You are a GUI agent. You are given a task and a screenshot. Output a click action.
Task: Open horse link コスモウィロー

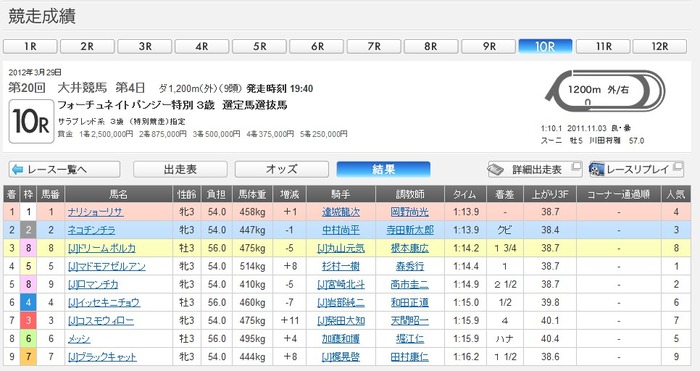click(101, 321)
